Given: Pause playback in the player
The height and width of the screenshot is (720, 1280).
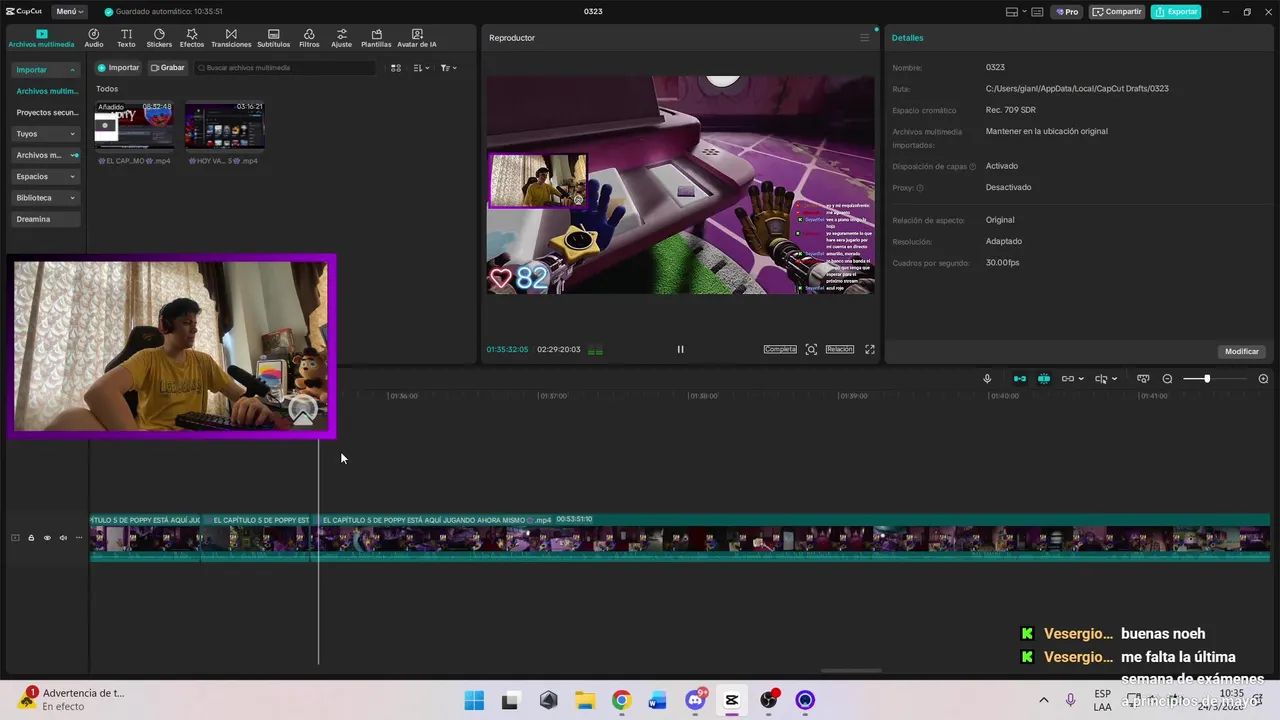Looking at the screenshot, I should [x=680, y=349].
